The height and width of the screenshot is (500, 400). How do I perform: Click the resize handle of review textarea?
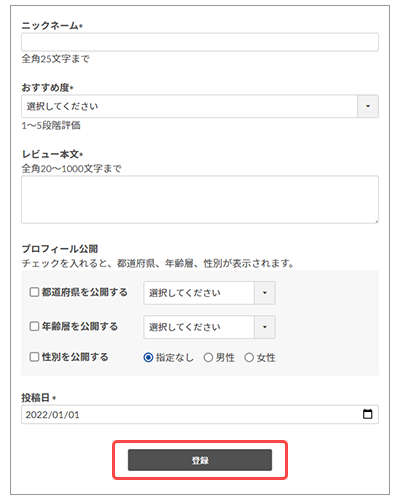click(376, 221)
